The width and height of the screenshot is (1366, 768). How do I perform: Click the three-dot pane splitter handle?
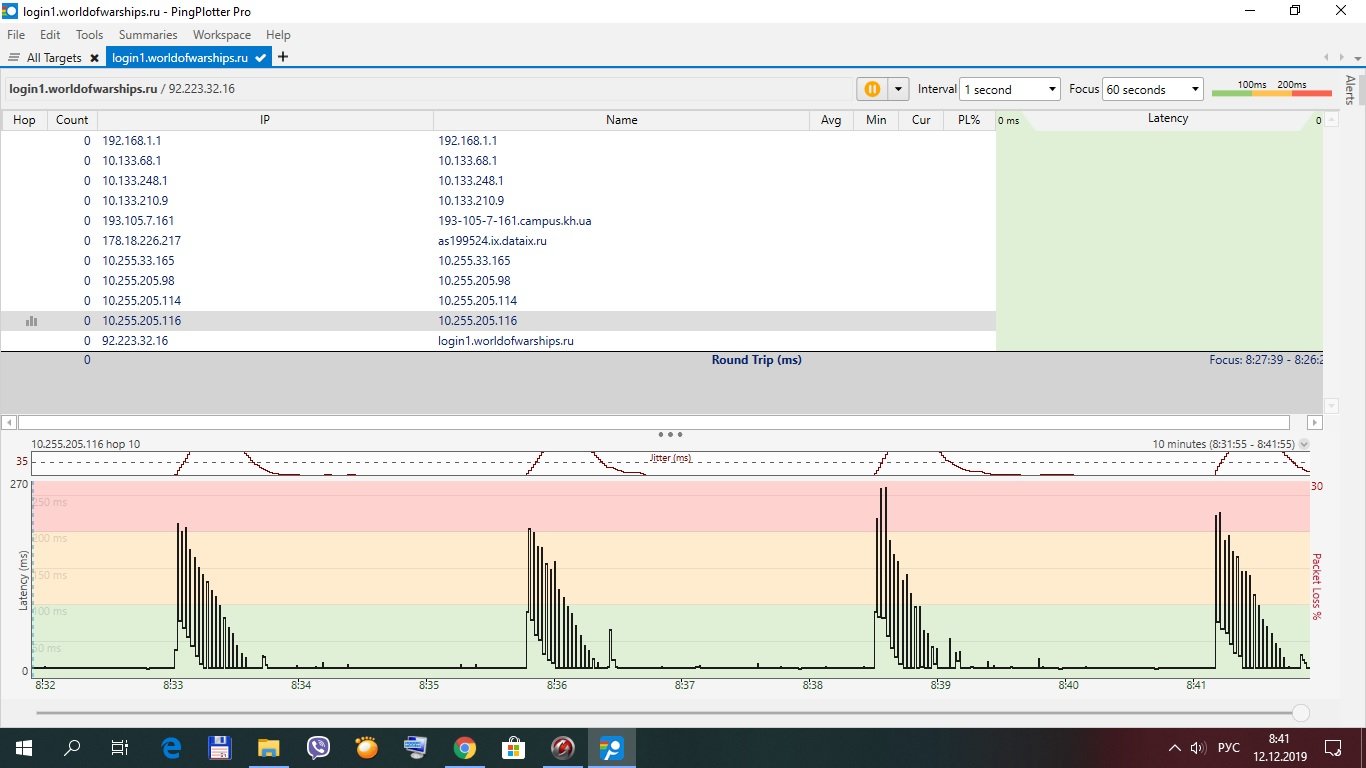670,435
